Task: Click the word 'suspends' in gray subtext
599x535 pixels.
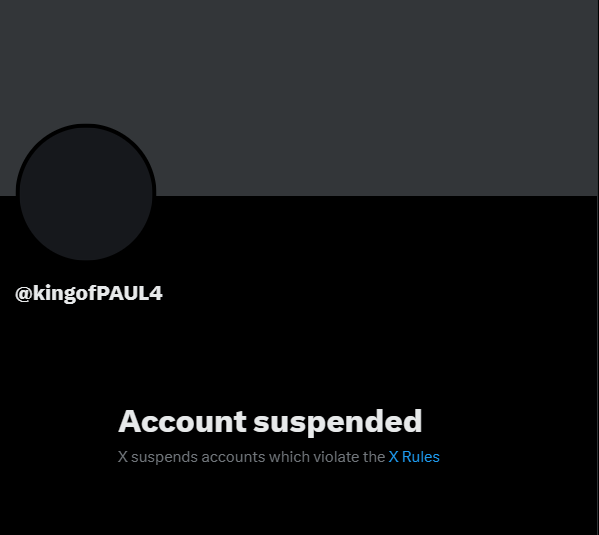Action: (x=164, y=458)
